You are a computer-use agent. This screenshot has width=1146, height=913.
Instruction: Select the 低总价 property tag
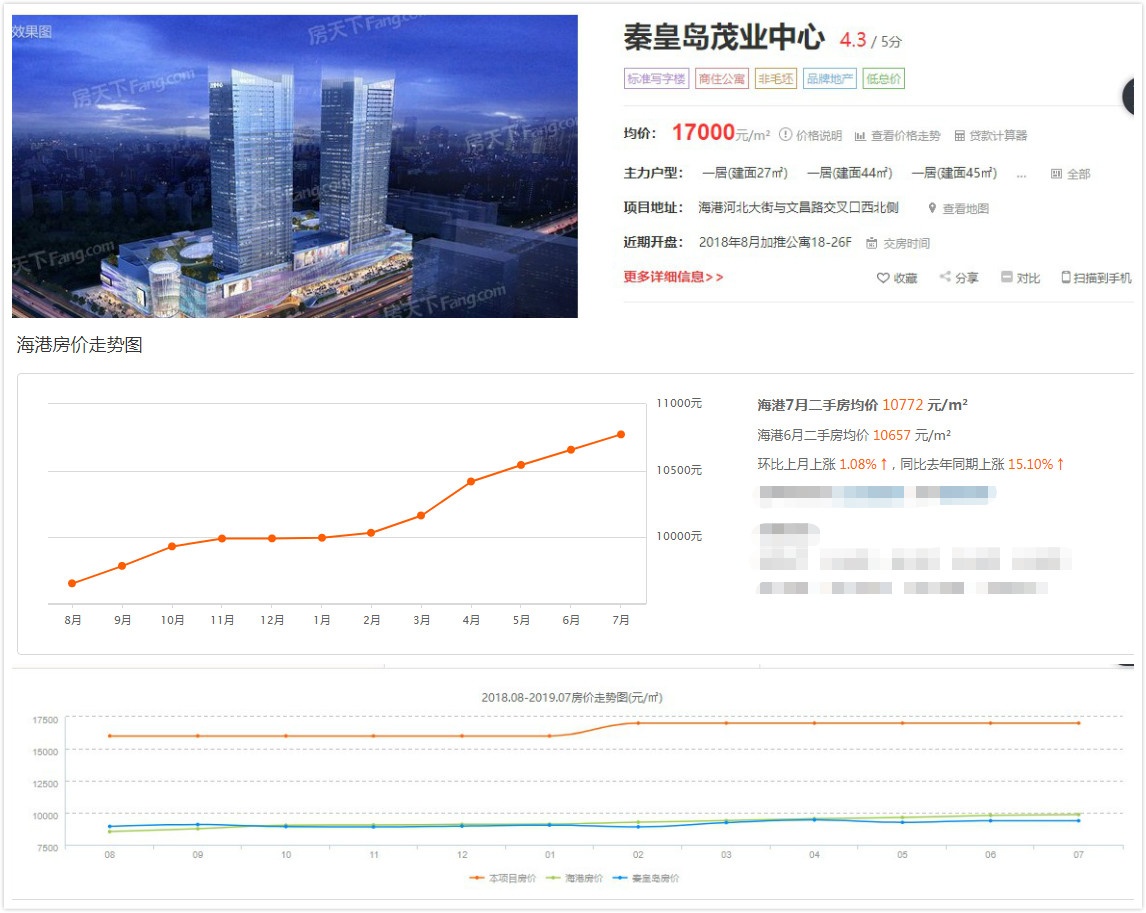point(883,78)
